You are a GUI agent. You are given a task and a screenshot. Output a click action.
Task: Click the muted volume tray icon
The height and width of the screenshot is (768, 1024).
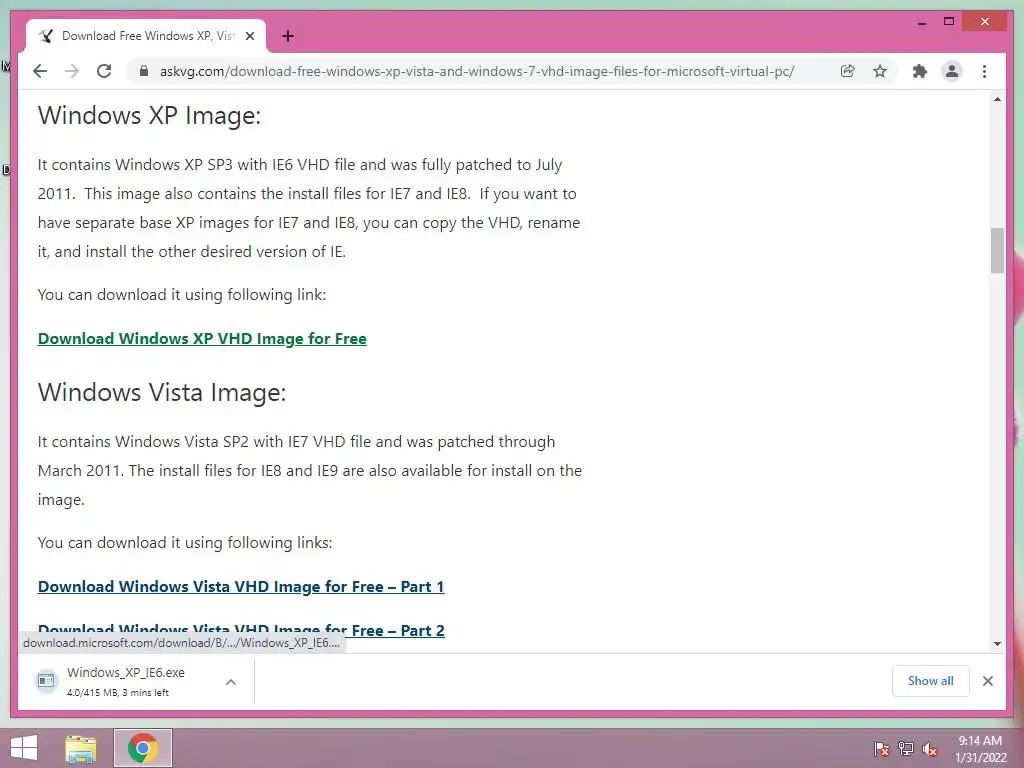(x=930, y=749)
